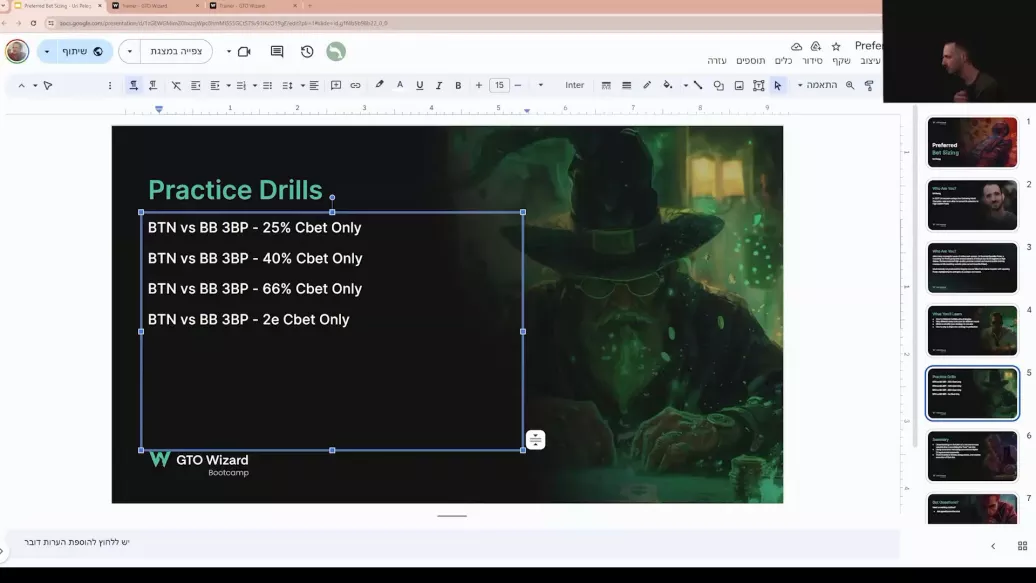The height and width of the screenshot is (583, 1036).
Task: Check document cloud save status
Action: (796, 46)
